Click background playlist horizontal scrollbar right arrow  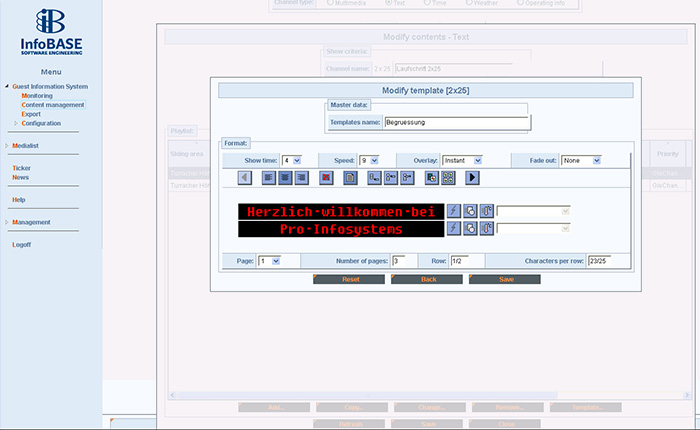(687, 395)
